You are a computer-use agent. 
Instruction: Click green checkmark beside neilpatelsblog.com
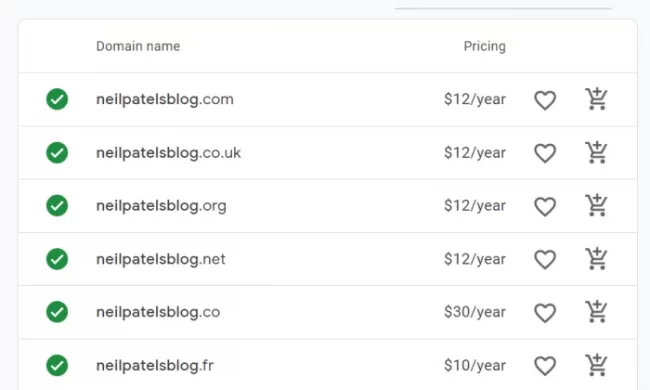point(57,99)
